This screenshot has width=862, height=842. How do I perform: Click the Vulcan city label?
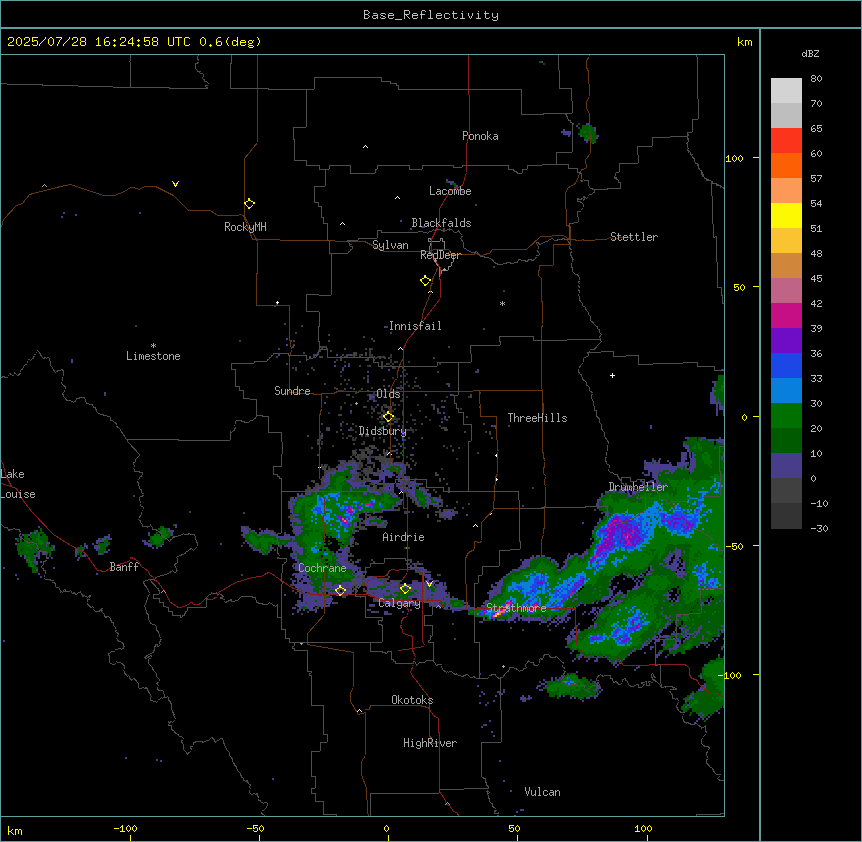point(543,792)
